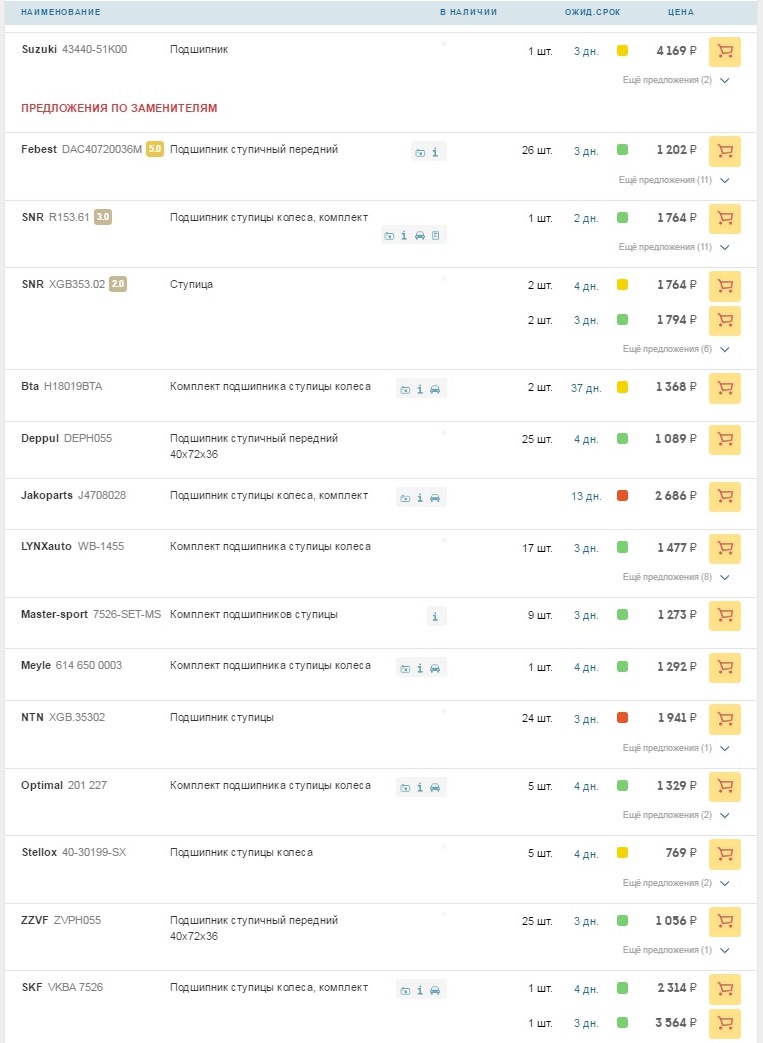Add Stellox 40-30199-SX to cart
The height and width of the screenshot is (1043, 763).
tap(724, 854)
